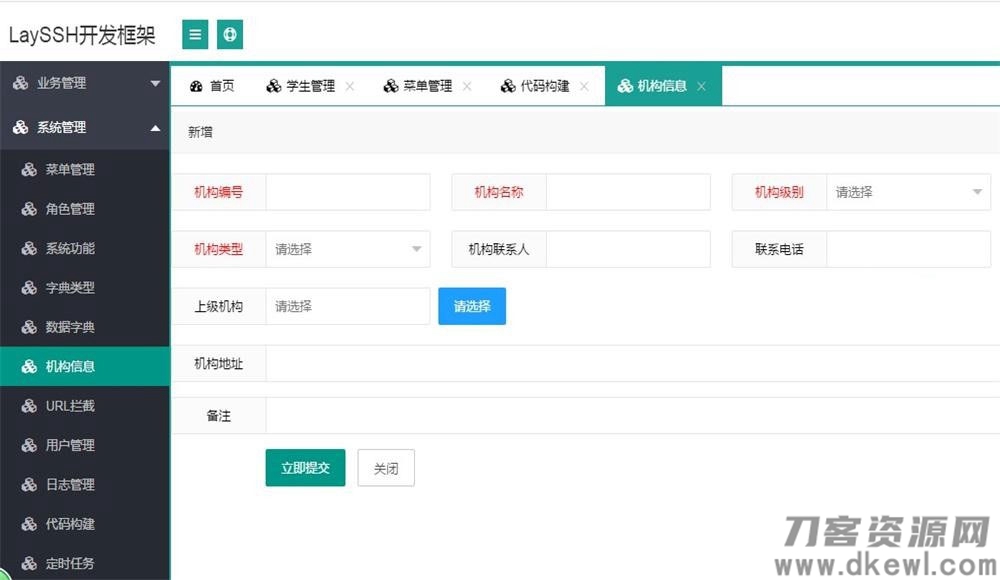The height and width of the screenshot is (580, 1000).
Task: Click the hamburger icon to collapse sidebar
Action: point(195,34)
